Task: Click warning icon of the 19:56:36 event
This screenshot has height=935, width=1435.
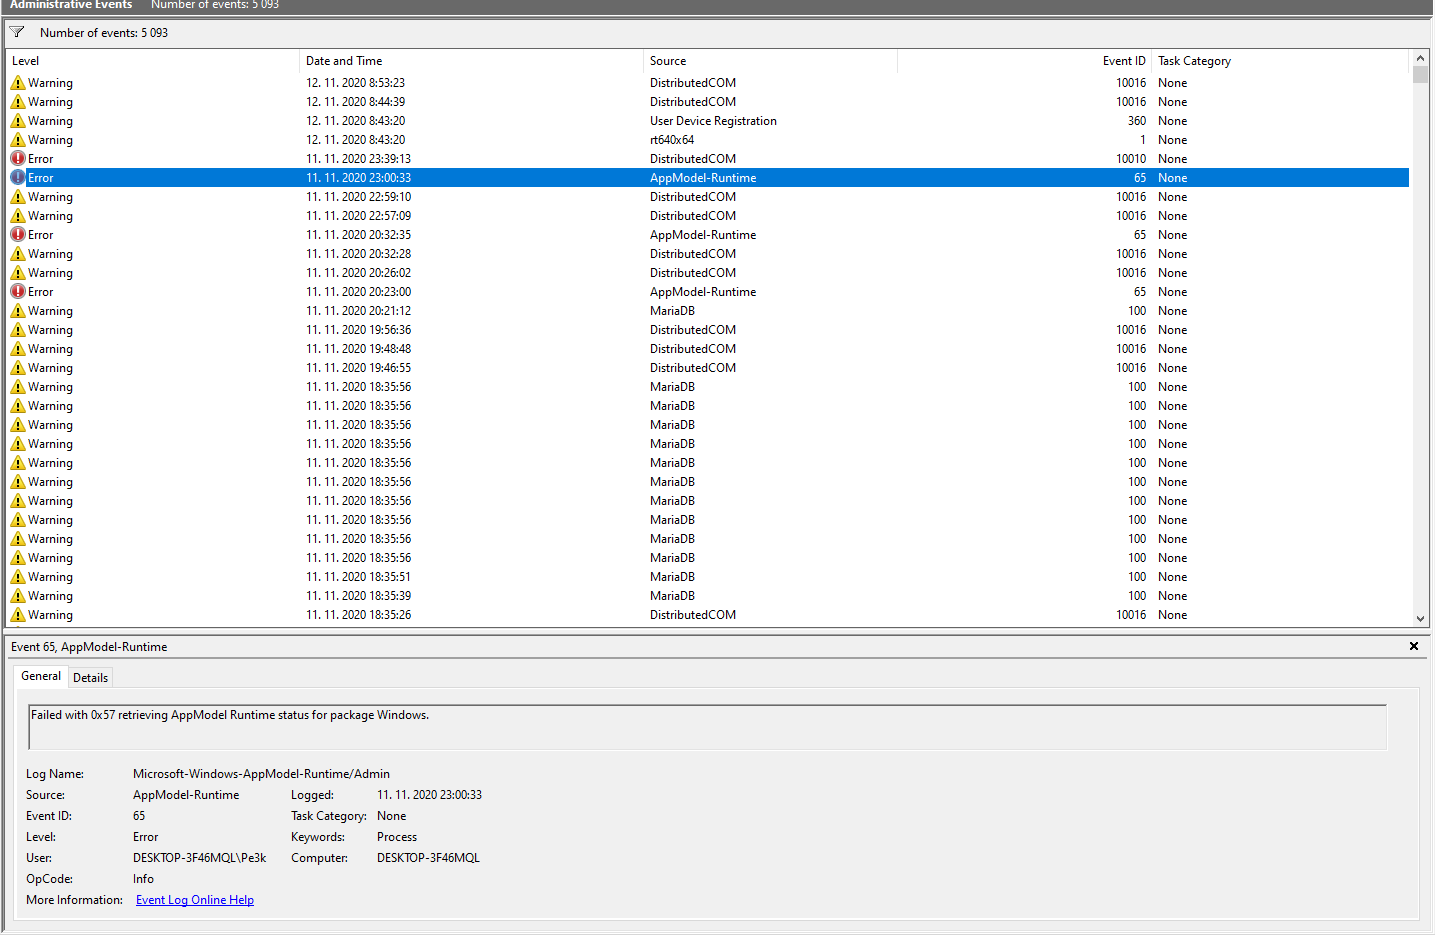Action: 18,330
